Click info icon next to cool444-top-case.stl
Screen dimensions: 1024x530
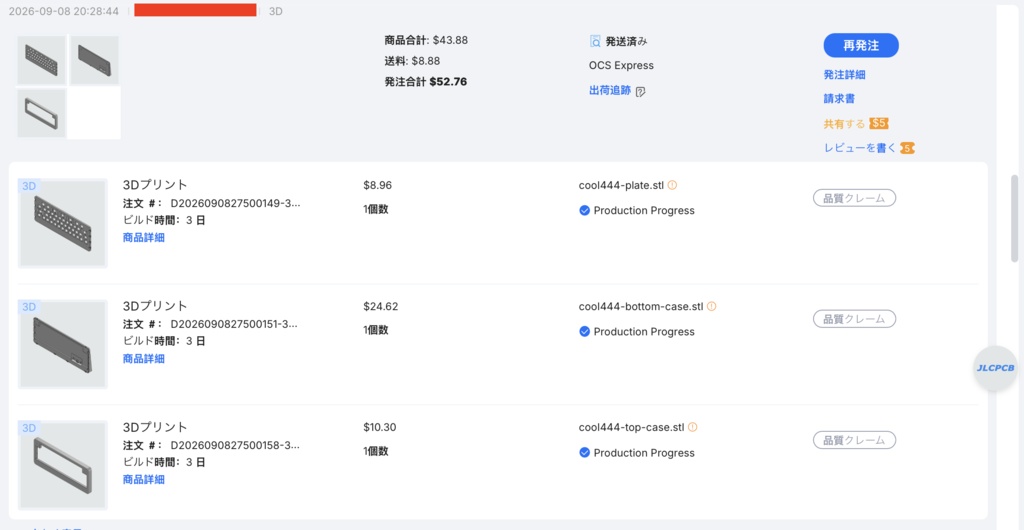coord(692,427)
